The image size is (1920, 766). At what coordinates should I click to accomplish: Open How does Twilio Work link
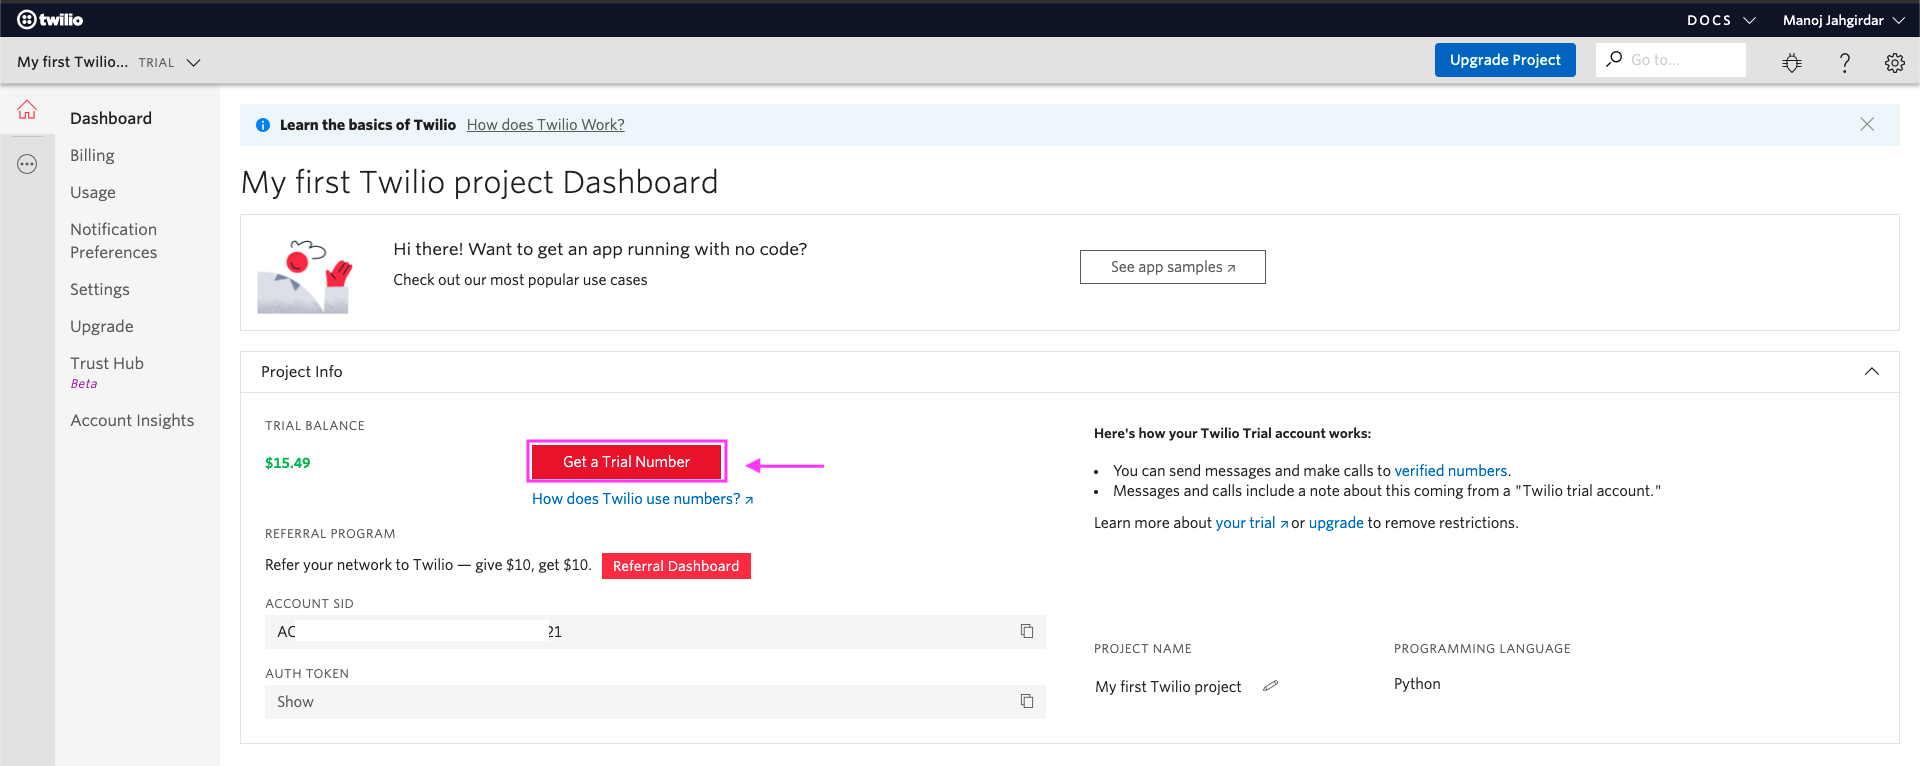point(546,125)
